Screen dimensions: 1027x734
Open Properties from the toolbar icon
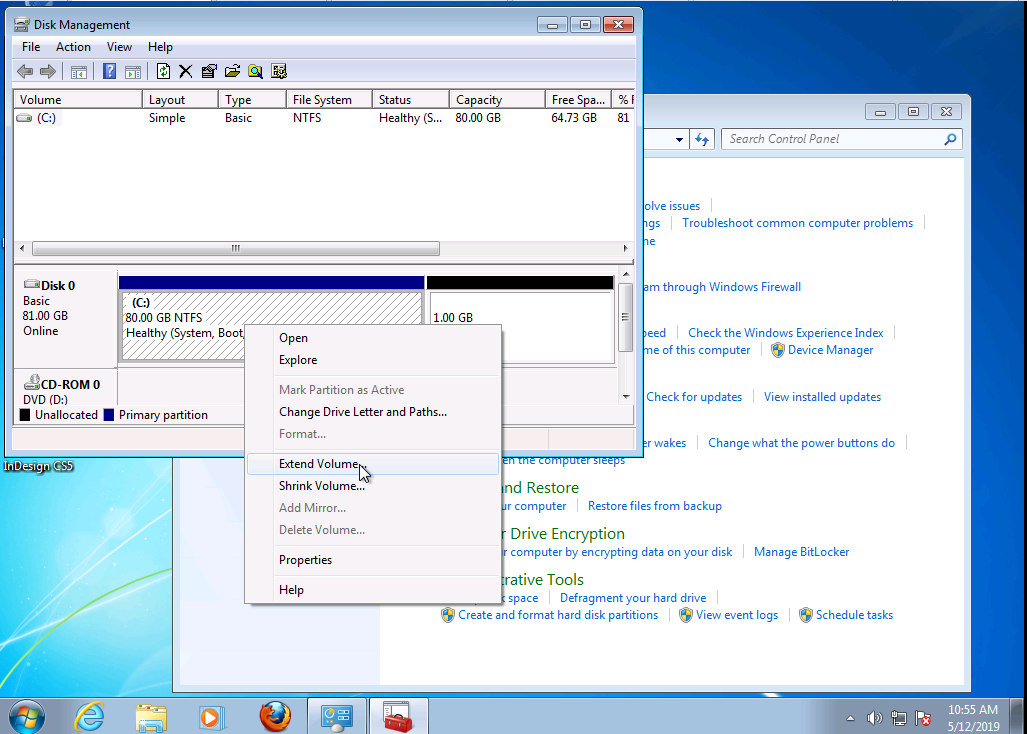(209, 71)
